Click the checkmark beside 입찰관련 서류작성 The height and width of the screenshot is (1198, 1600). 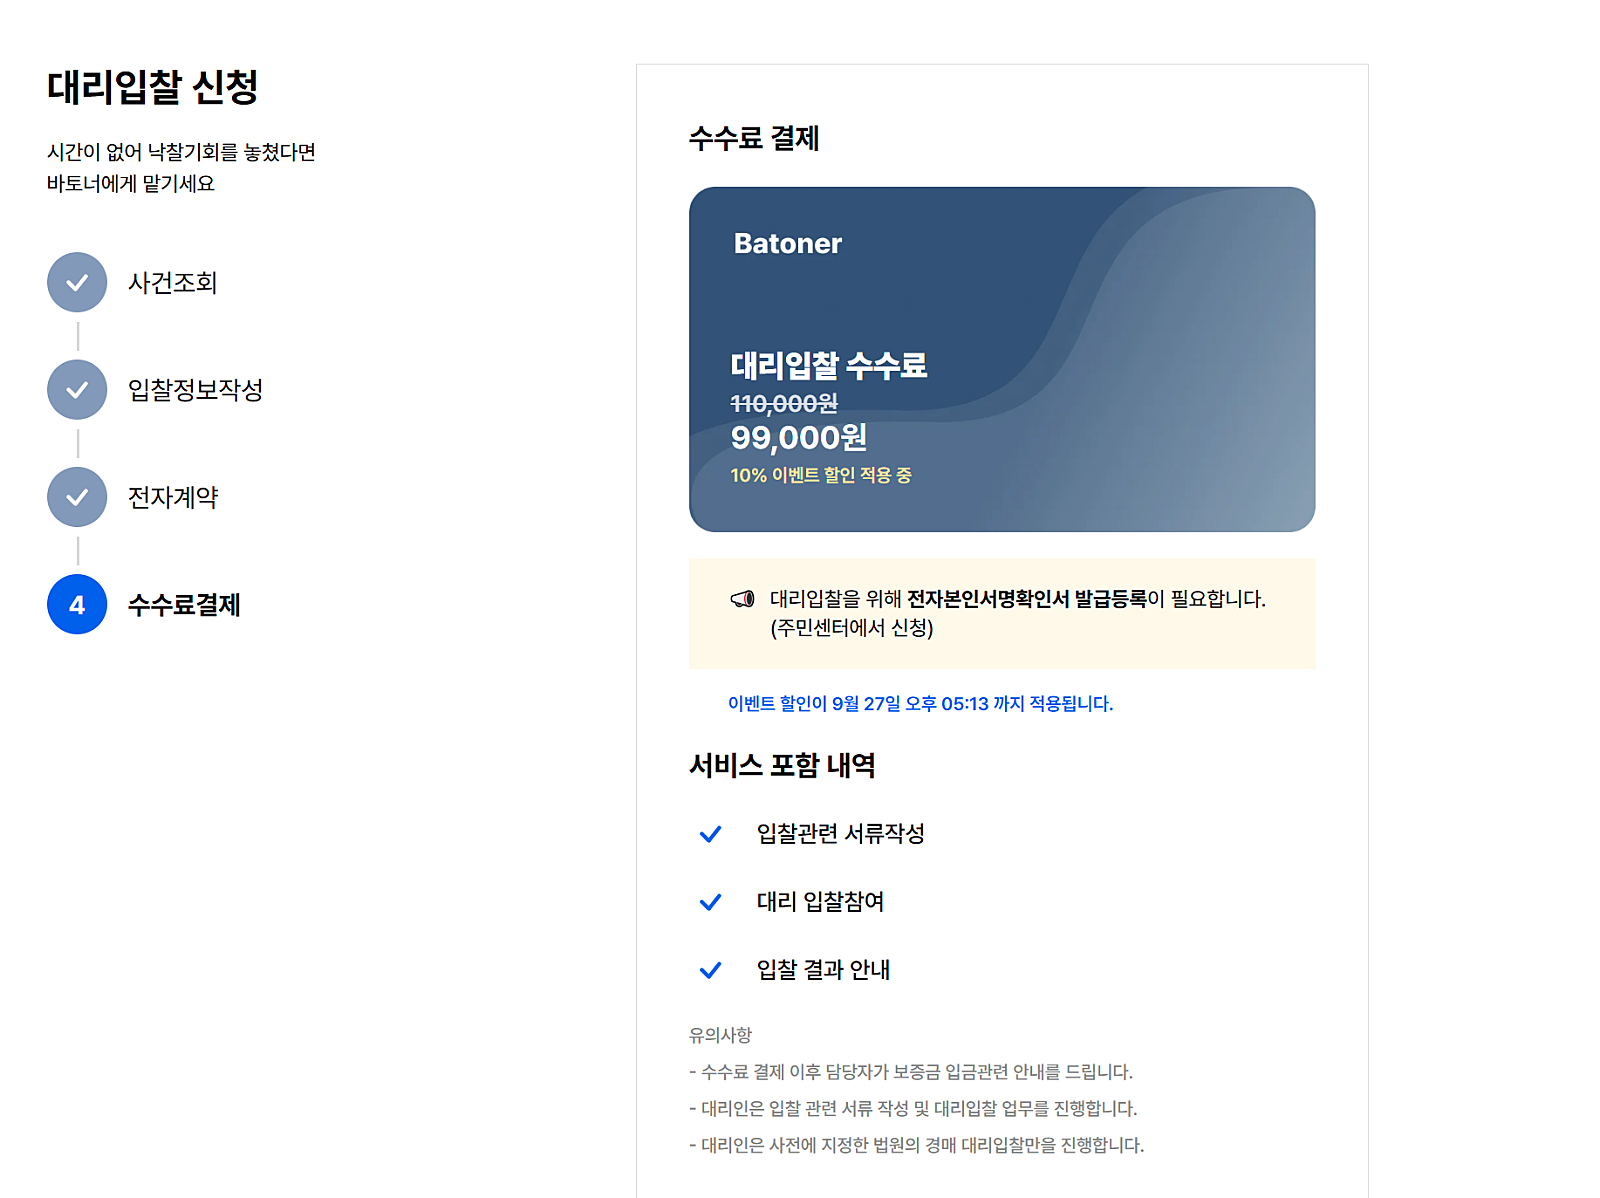(x=710, y=834)
